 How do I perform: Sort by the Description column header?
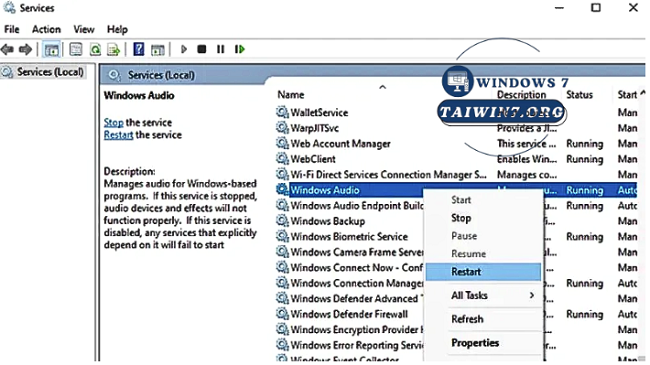(x=521, y=95)
